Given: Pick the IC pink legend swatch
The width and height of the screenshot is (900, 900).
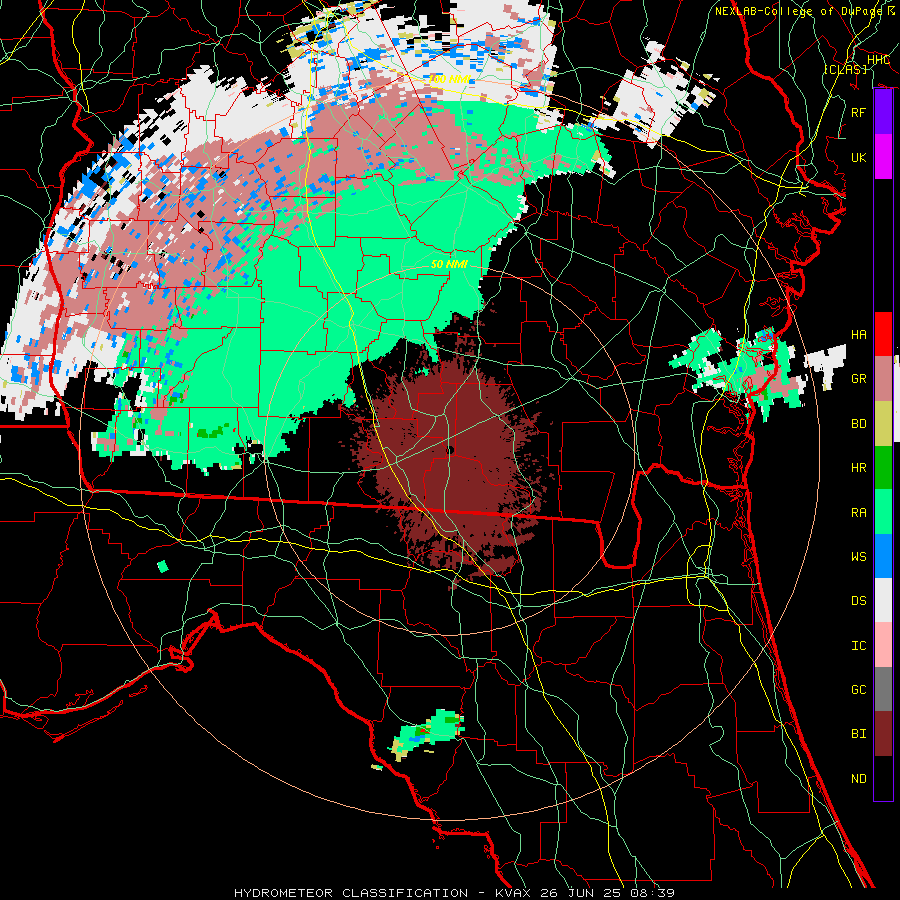Looking at the screenshot, I should click(x=883, y=645).
